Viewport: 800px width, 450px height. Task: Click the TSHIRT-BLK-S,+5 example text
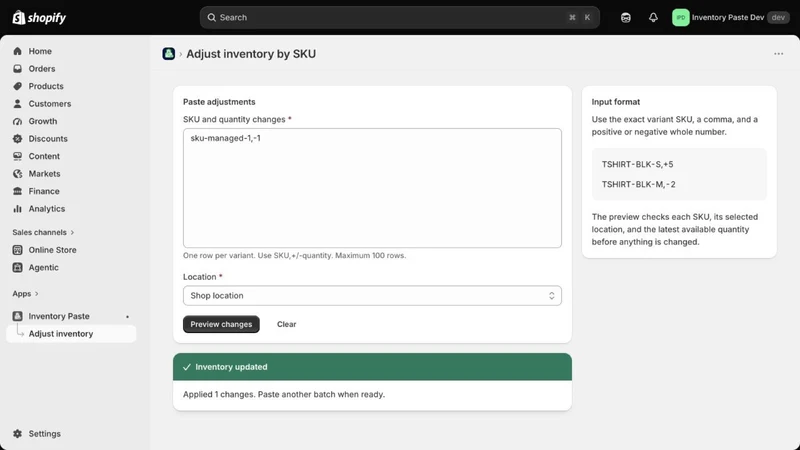(637, 164)
